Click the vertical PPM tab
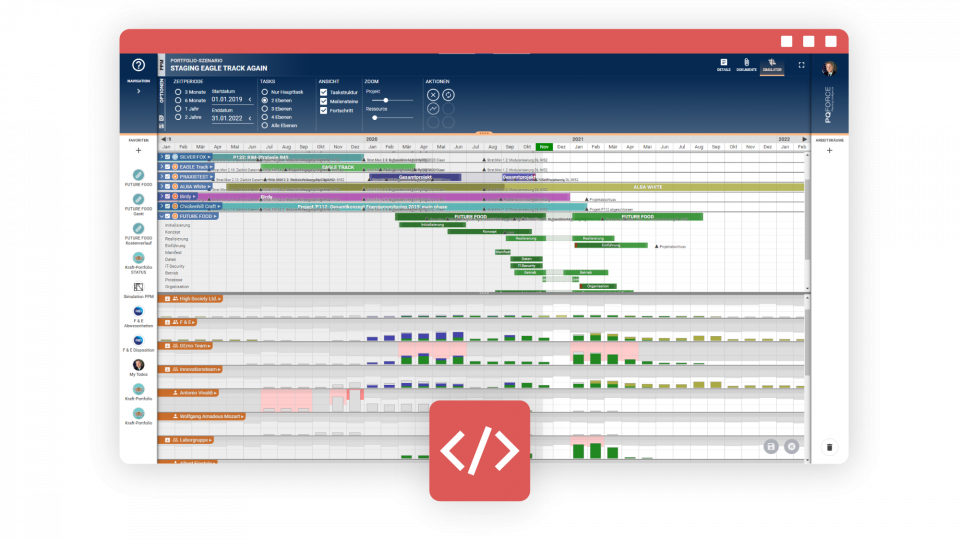 pyautogui.click(x=162, y=66)
